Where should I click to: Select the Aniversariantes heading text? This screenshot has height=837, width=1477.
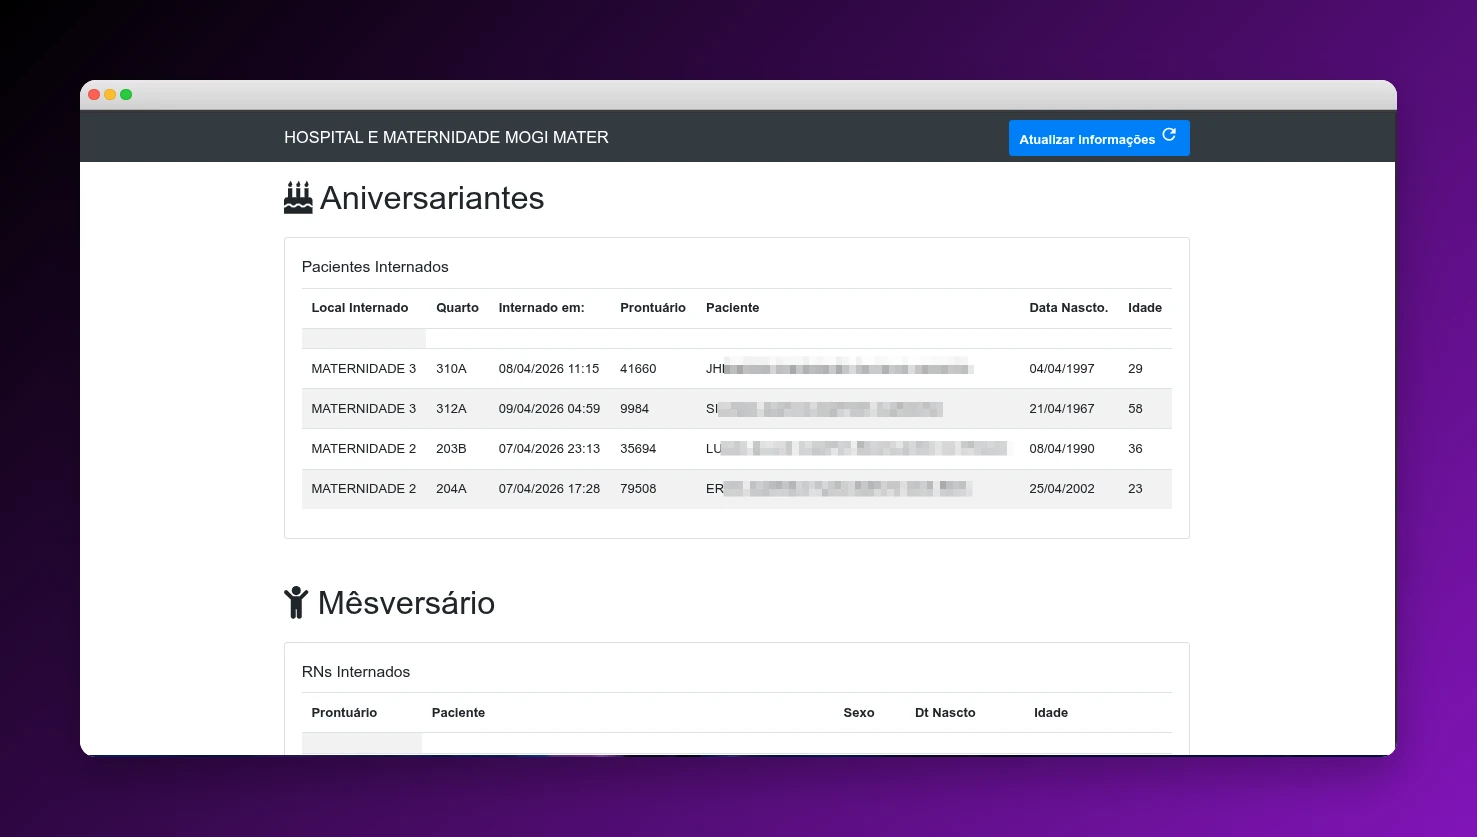pos(432,198)
